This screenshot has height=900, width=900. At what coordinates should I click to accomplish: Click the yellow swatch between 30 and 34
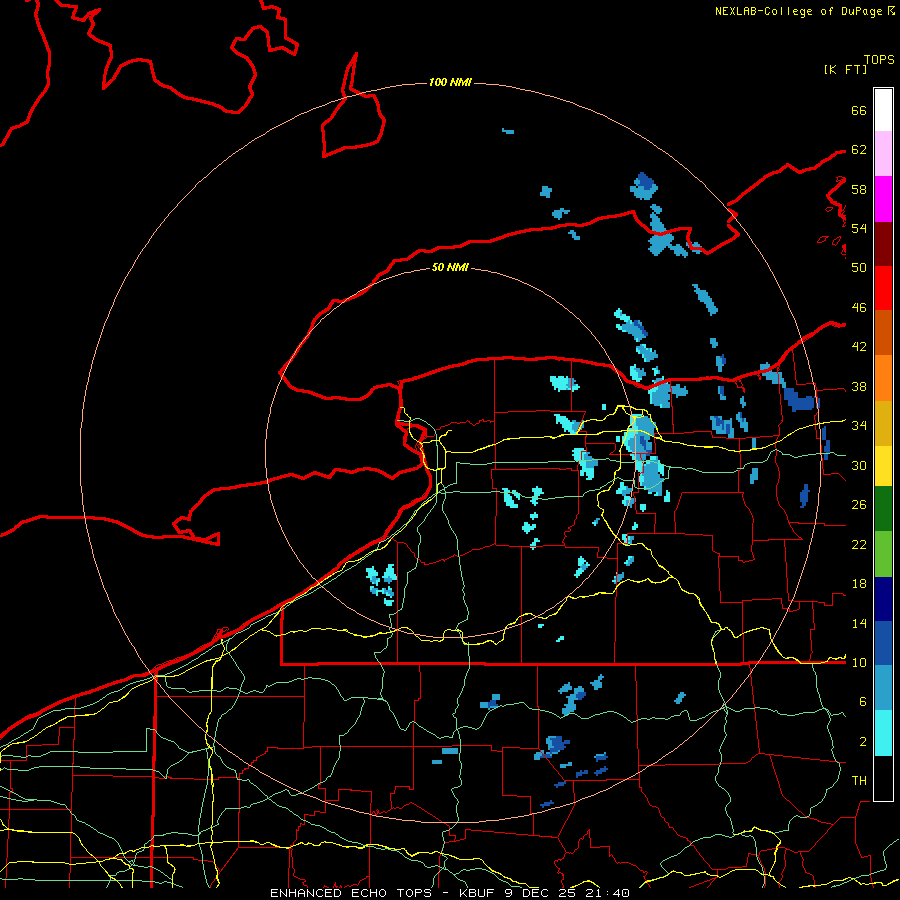883,466
